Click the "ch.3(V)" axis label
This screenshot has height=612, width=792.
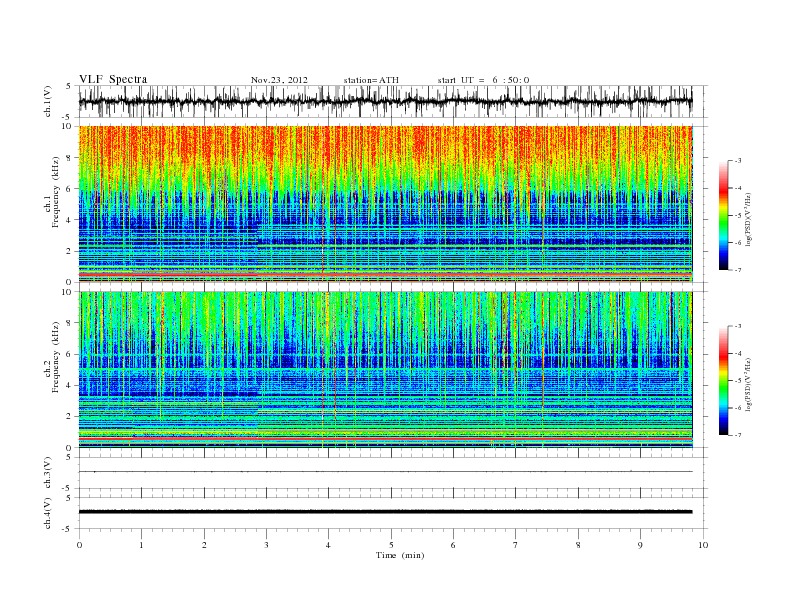(48, 473)
